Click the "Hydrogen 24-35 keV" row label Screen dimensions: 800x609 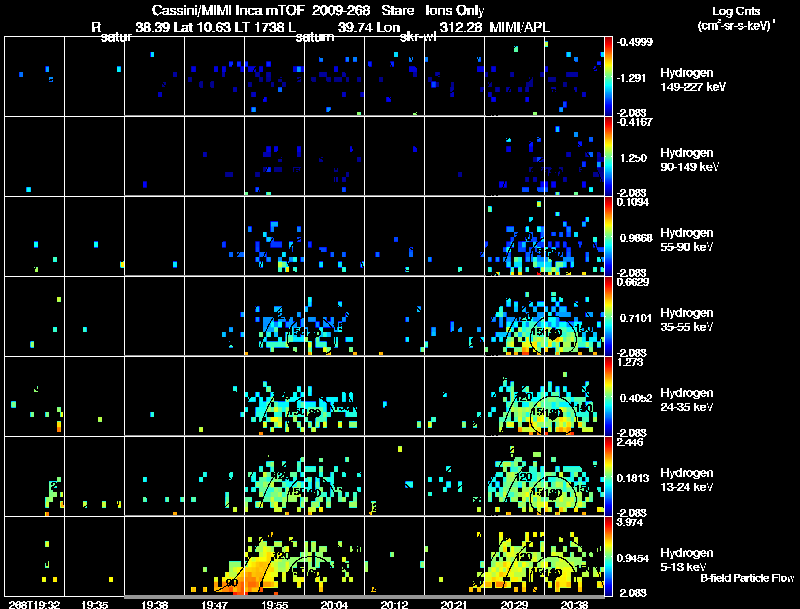pos(687,400)
